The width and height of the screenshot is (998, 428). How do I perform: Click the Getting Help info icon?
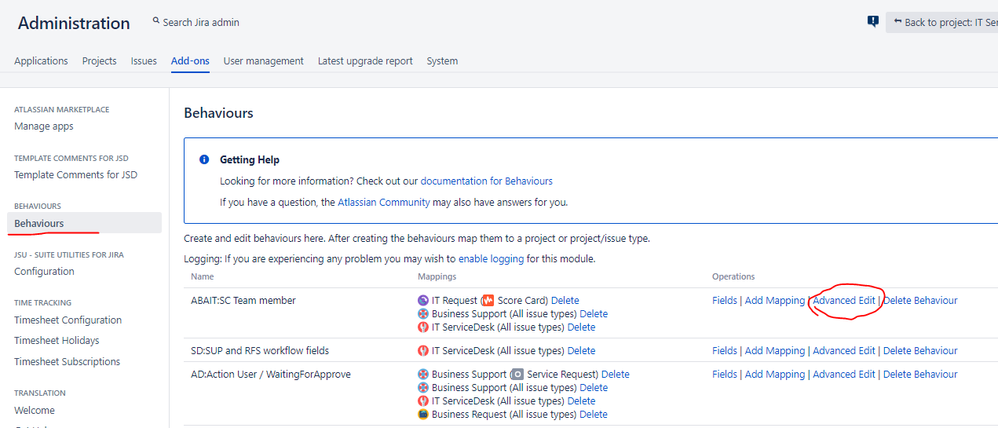[204, 159]
